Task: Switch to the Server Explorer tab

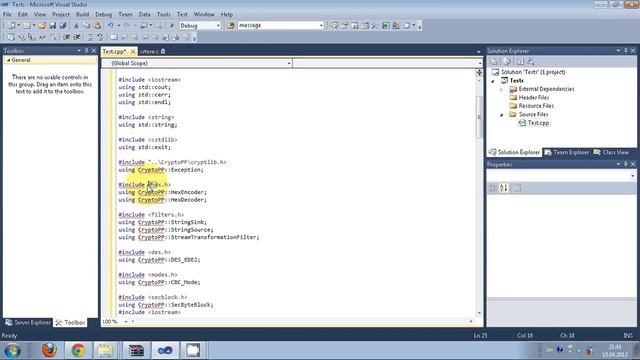Action: pyautogui.click(x=28, y=322)
